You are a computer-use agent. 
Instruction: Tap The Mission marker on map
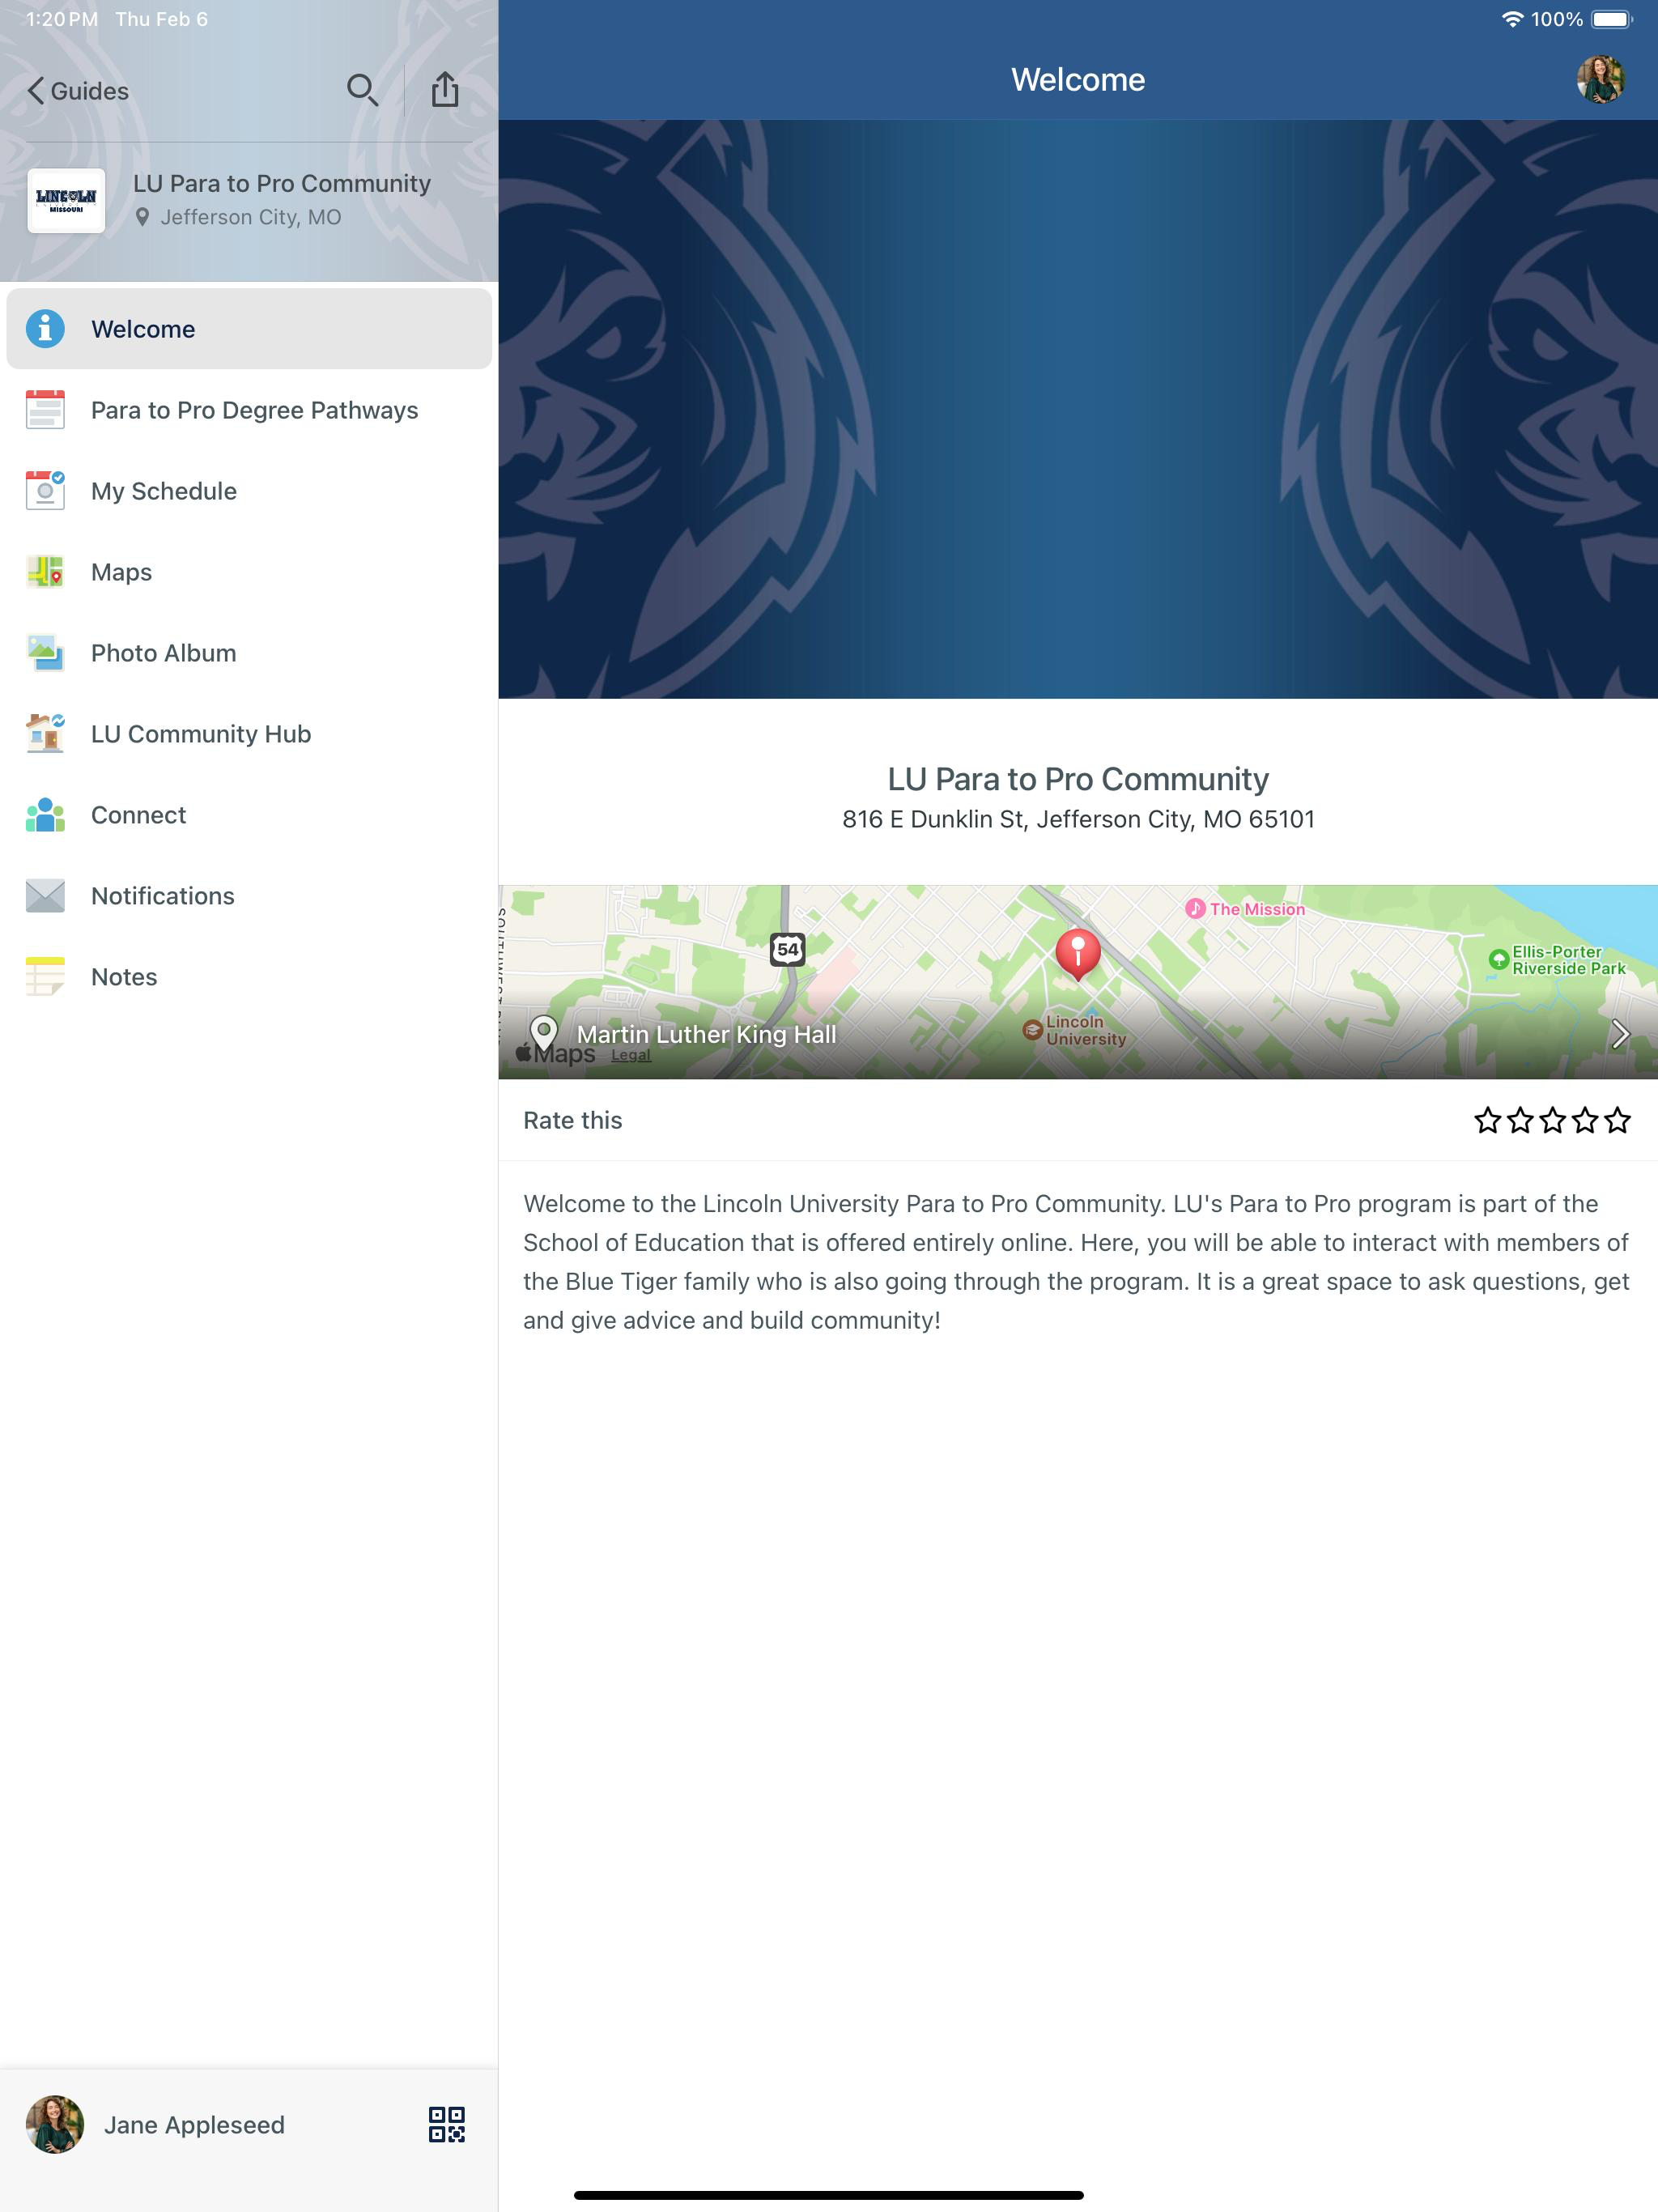coord(1245,909)
